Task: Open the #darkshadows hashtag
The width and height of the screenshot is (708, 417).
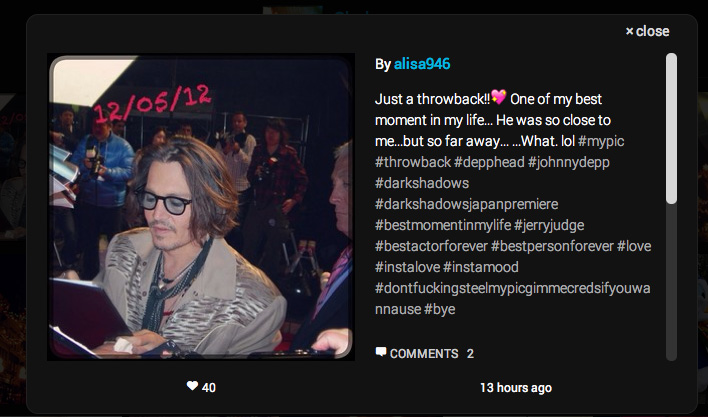Action: pos(422,183)
